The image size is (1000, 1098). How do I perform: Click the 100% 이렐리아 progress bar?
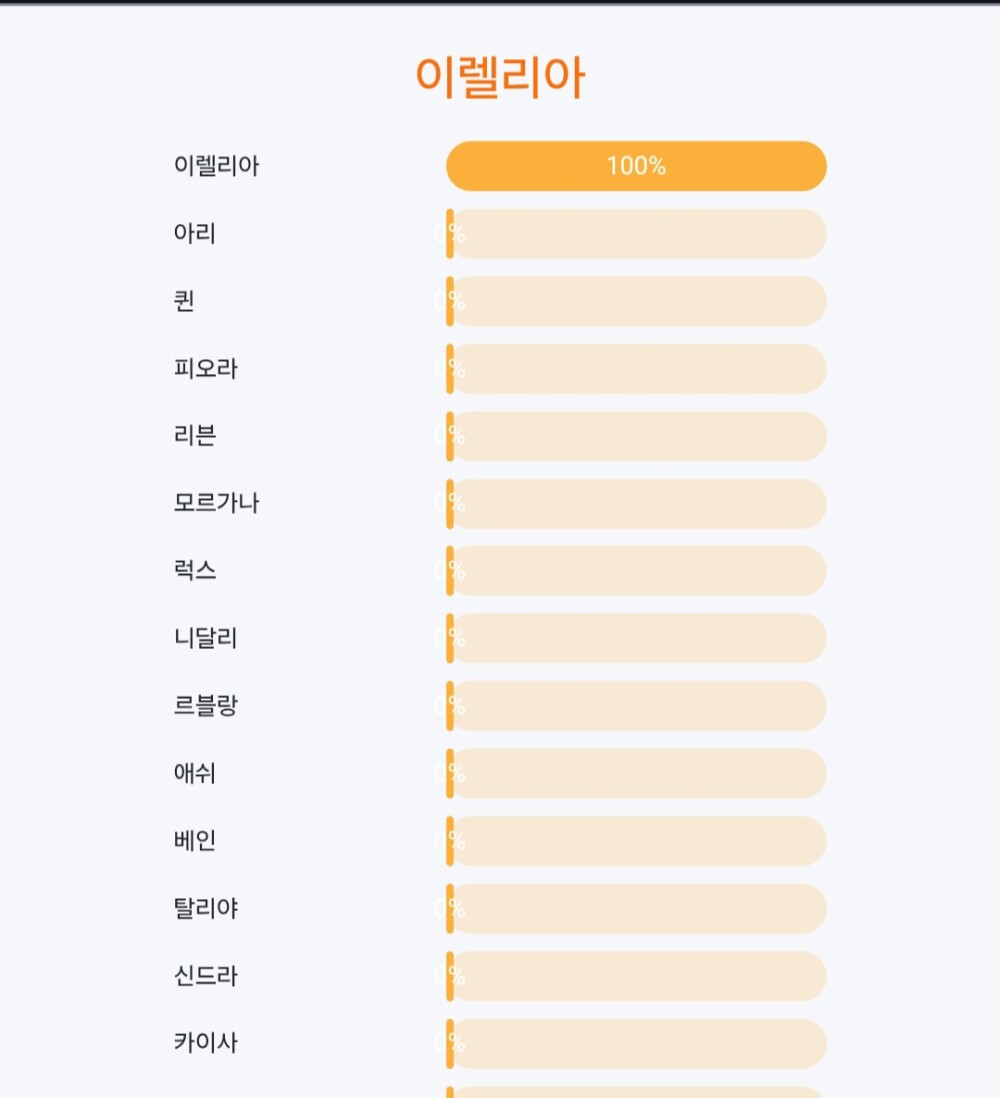(x=636, y=166)
